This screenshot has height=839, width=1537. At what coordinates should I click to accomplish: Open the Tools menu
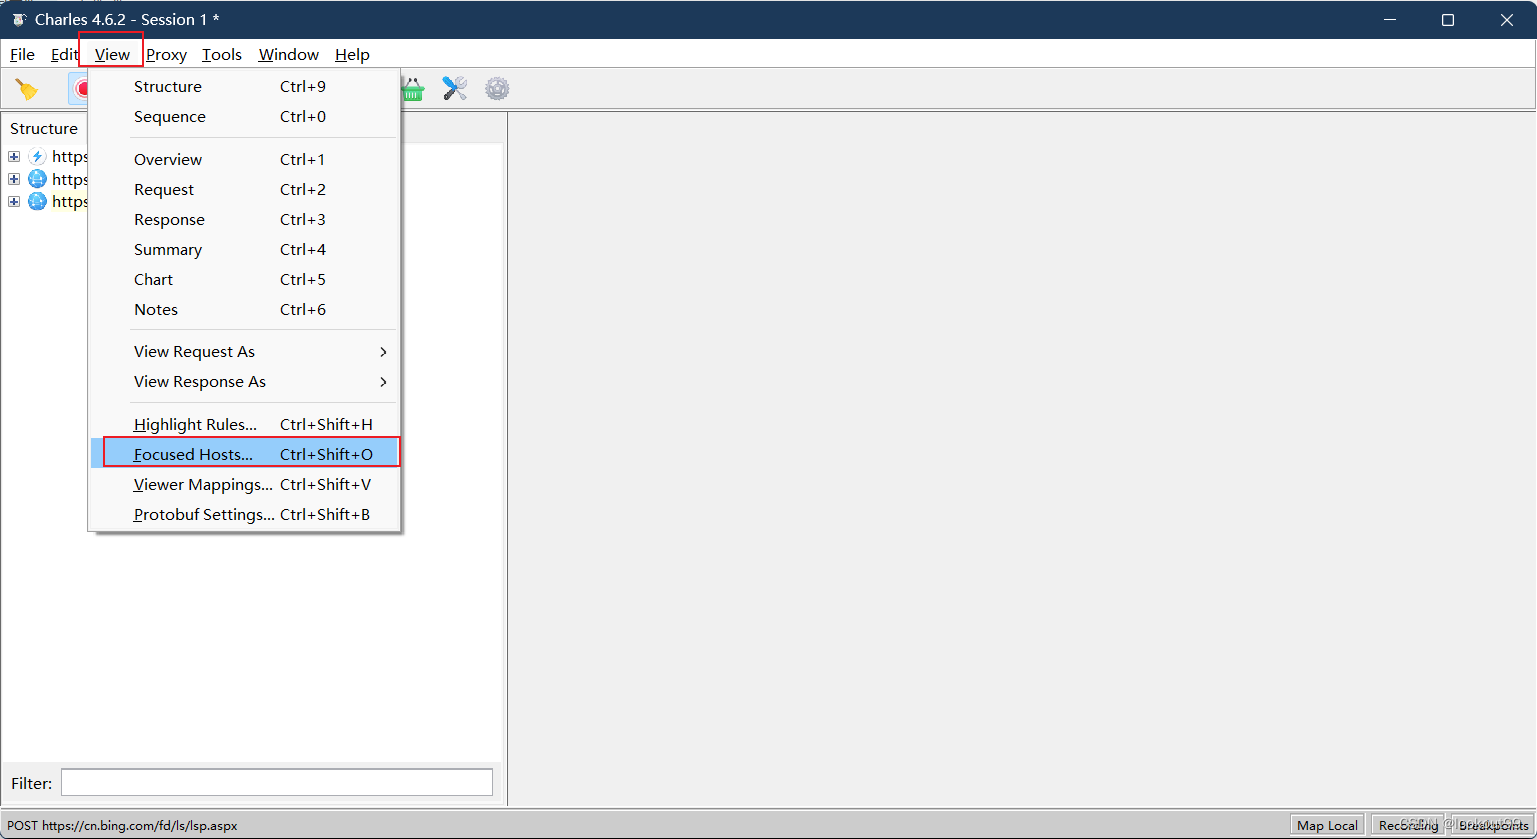point(222,54)
